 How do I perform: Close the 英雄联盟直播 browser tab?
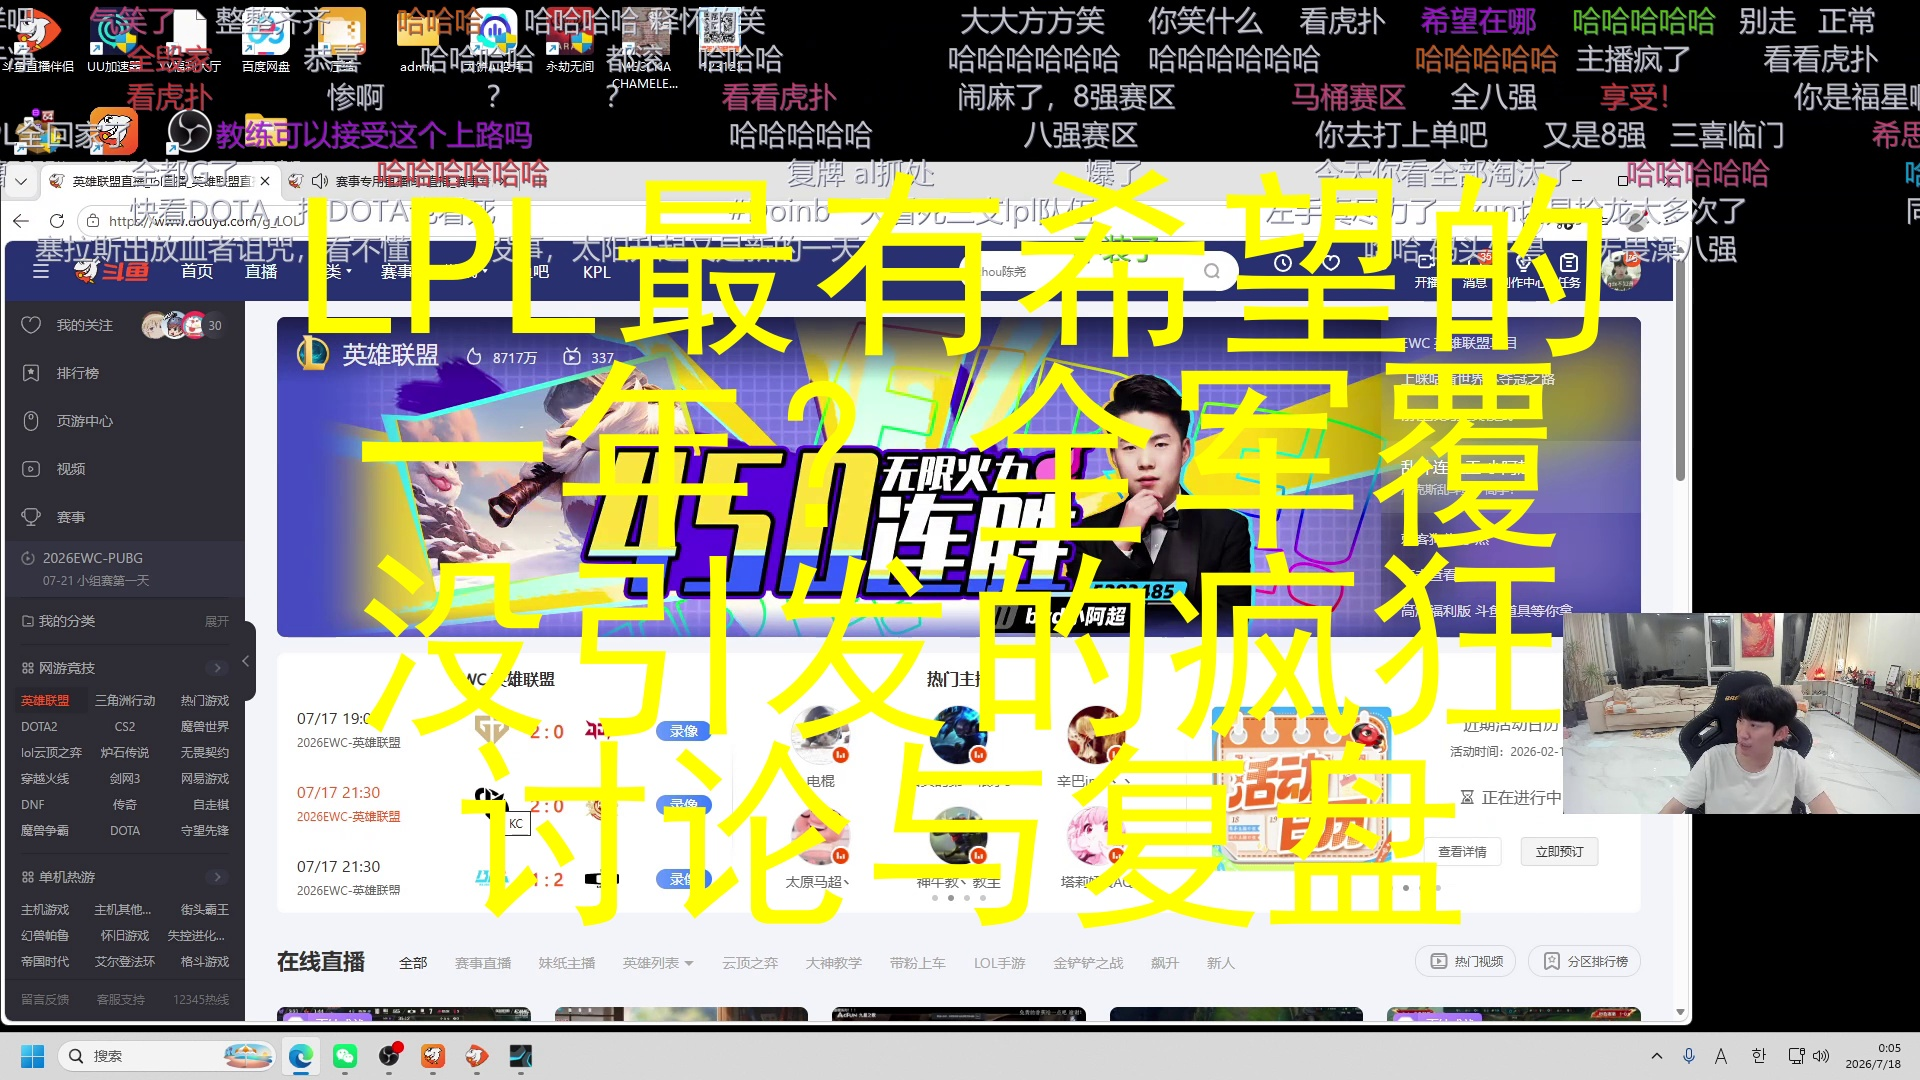265,181
